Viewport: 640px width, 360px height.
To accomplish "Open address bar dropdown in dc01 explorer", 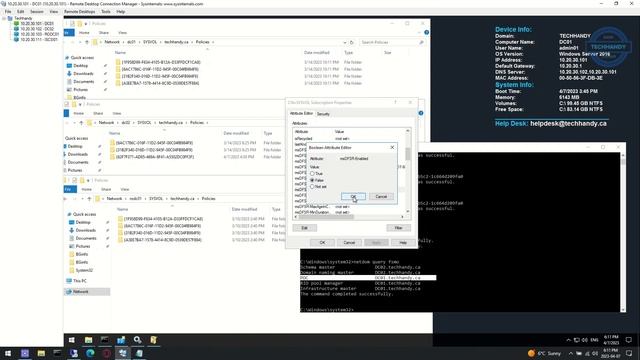I will (345, 42).
